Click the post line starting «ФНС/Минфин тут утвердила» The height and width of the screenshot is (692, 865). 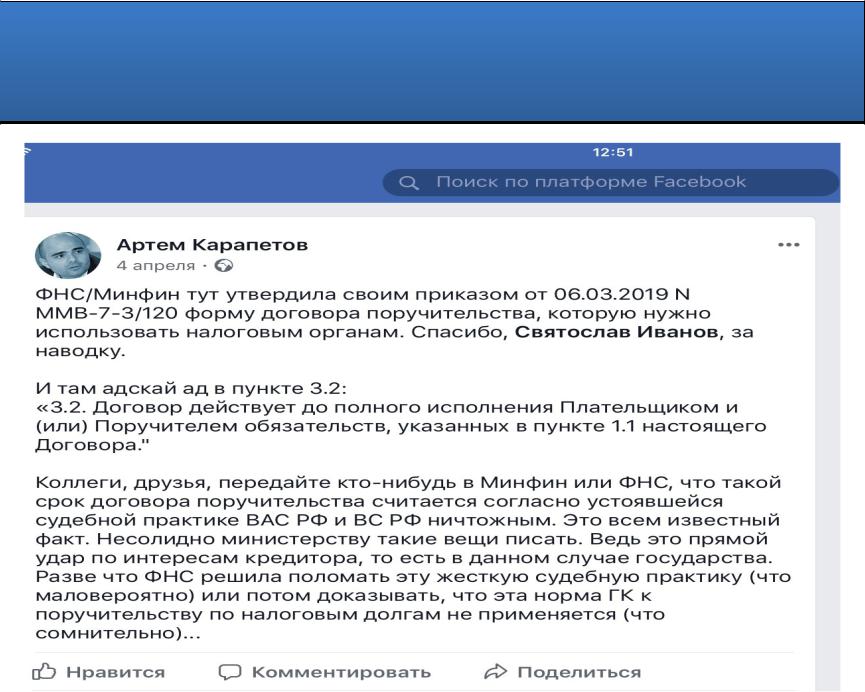pyautogui.click(x=363, y=294)
